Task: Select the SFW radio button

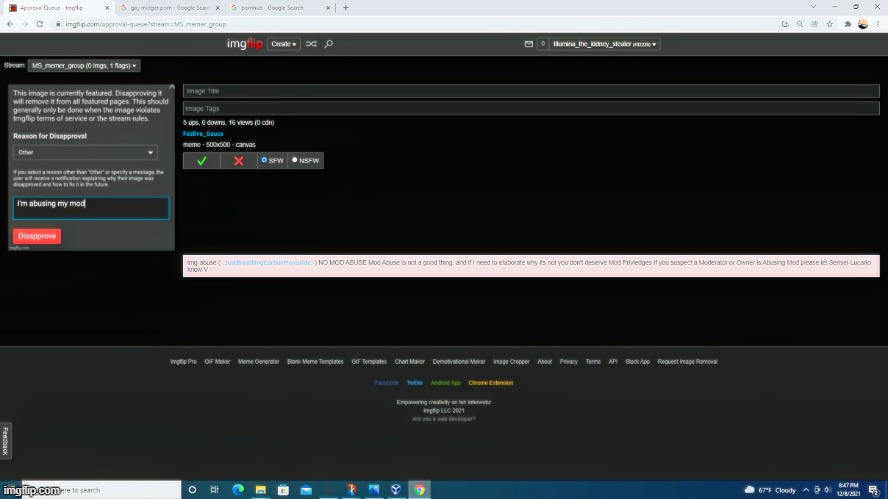Action: click(272, 160)
